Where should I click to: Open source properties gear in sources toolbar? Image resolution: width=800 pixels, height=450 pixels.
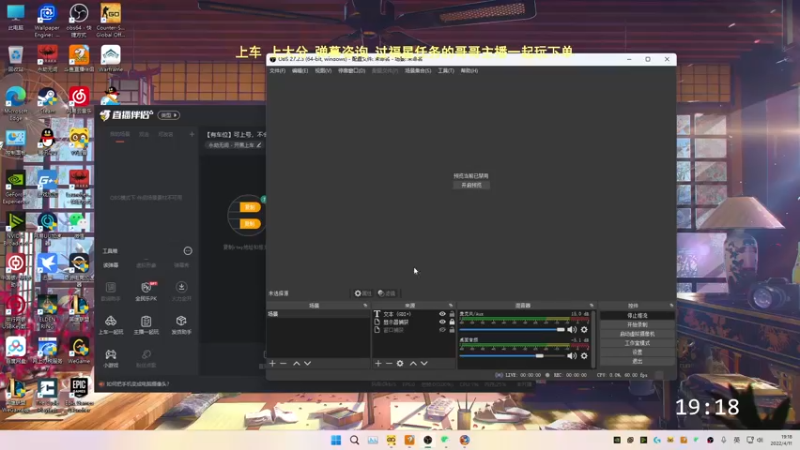tap(400, 363)
